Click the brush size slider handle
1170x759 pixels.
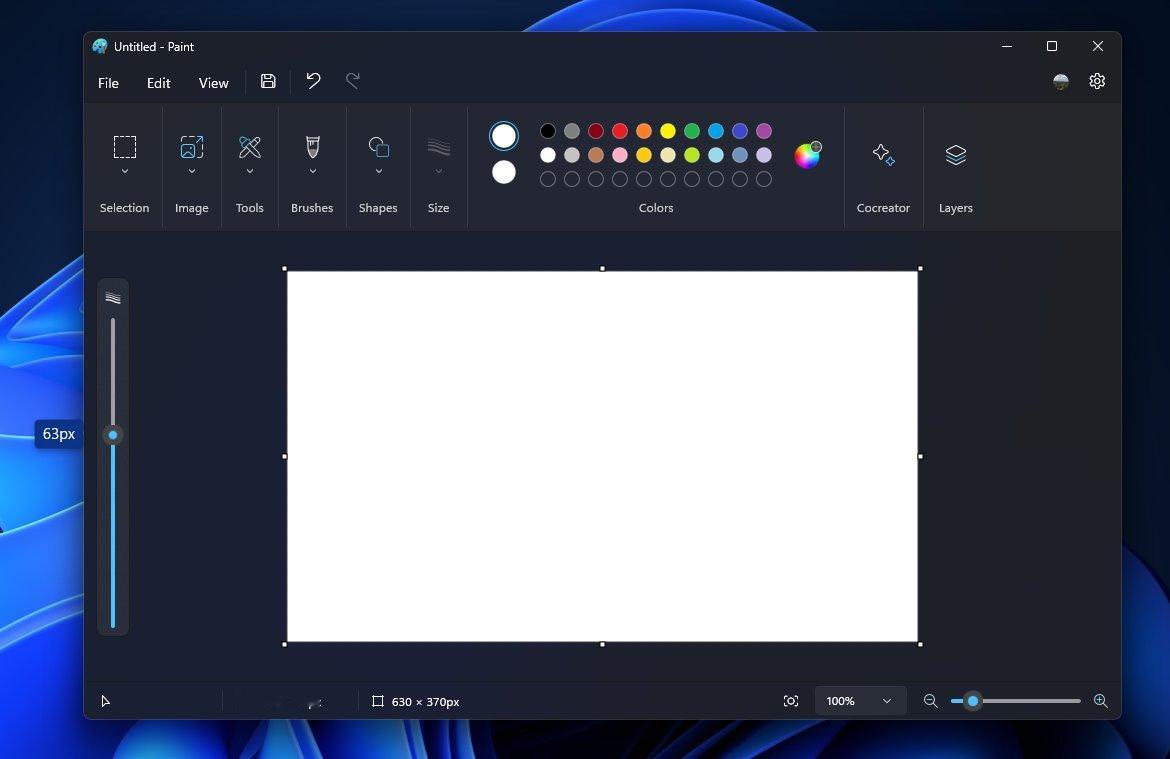point(113,434)
